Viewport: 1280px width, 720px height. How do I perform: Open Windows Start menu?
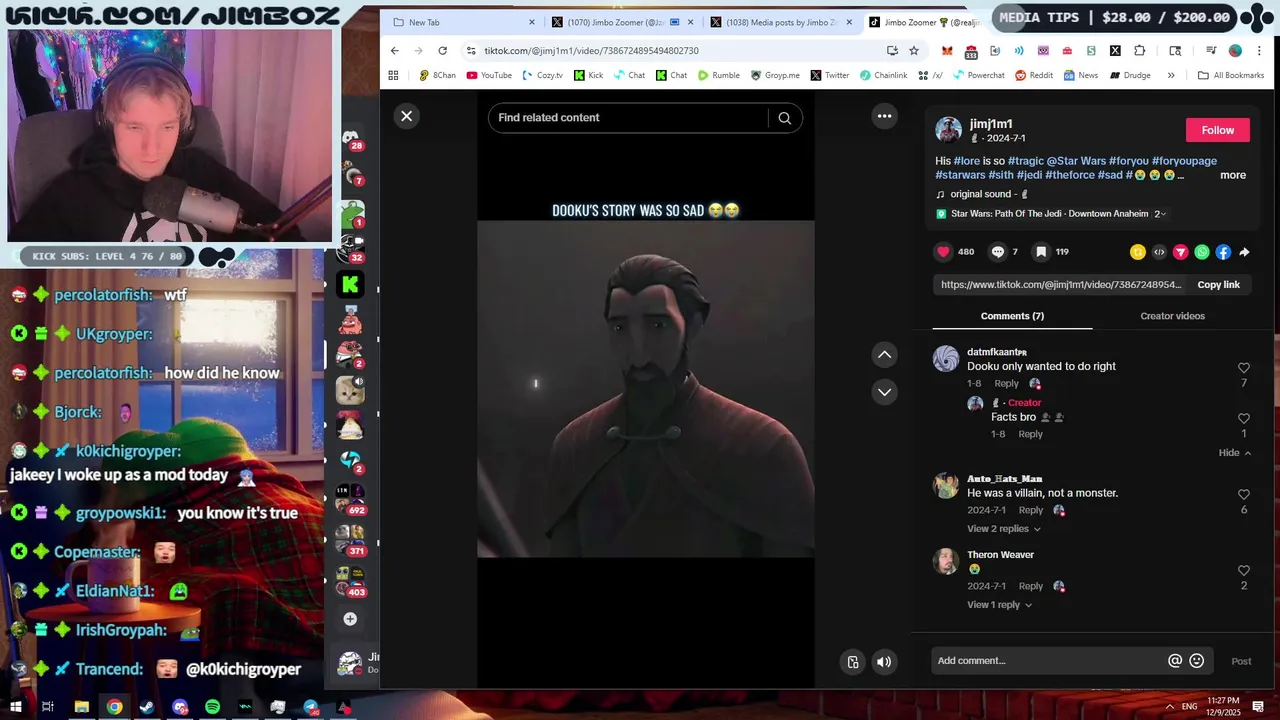16,707
